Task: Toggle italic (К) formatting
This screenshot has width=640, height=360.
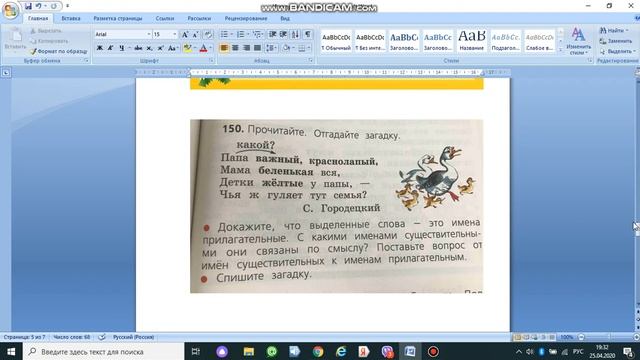Action: coord(110,48)
